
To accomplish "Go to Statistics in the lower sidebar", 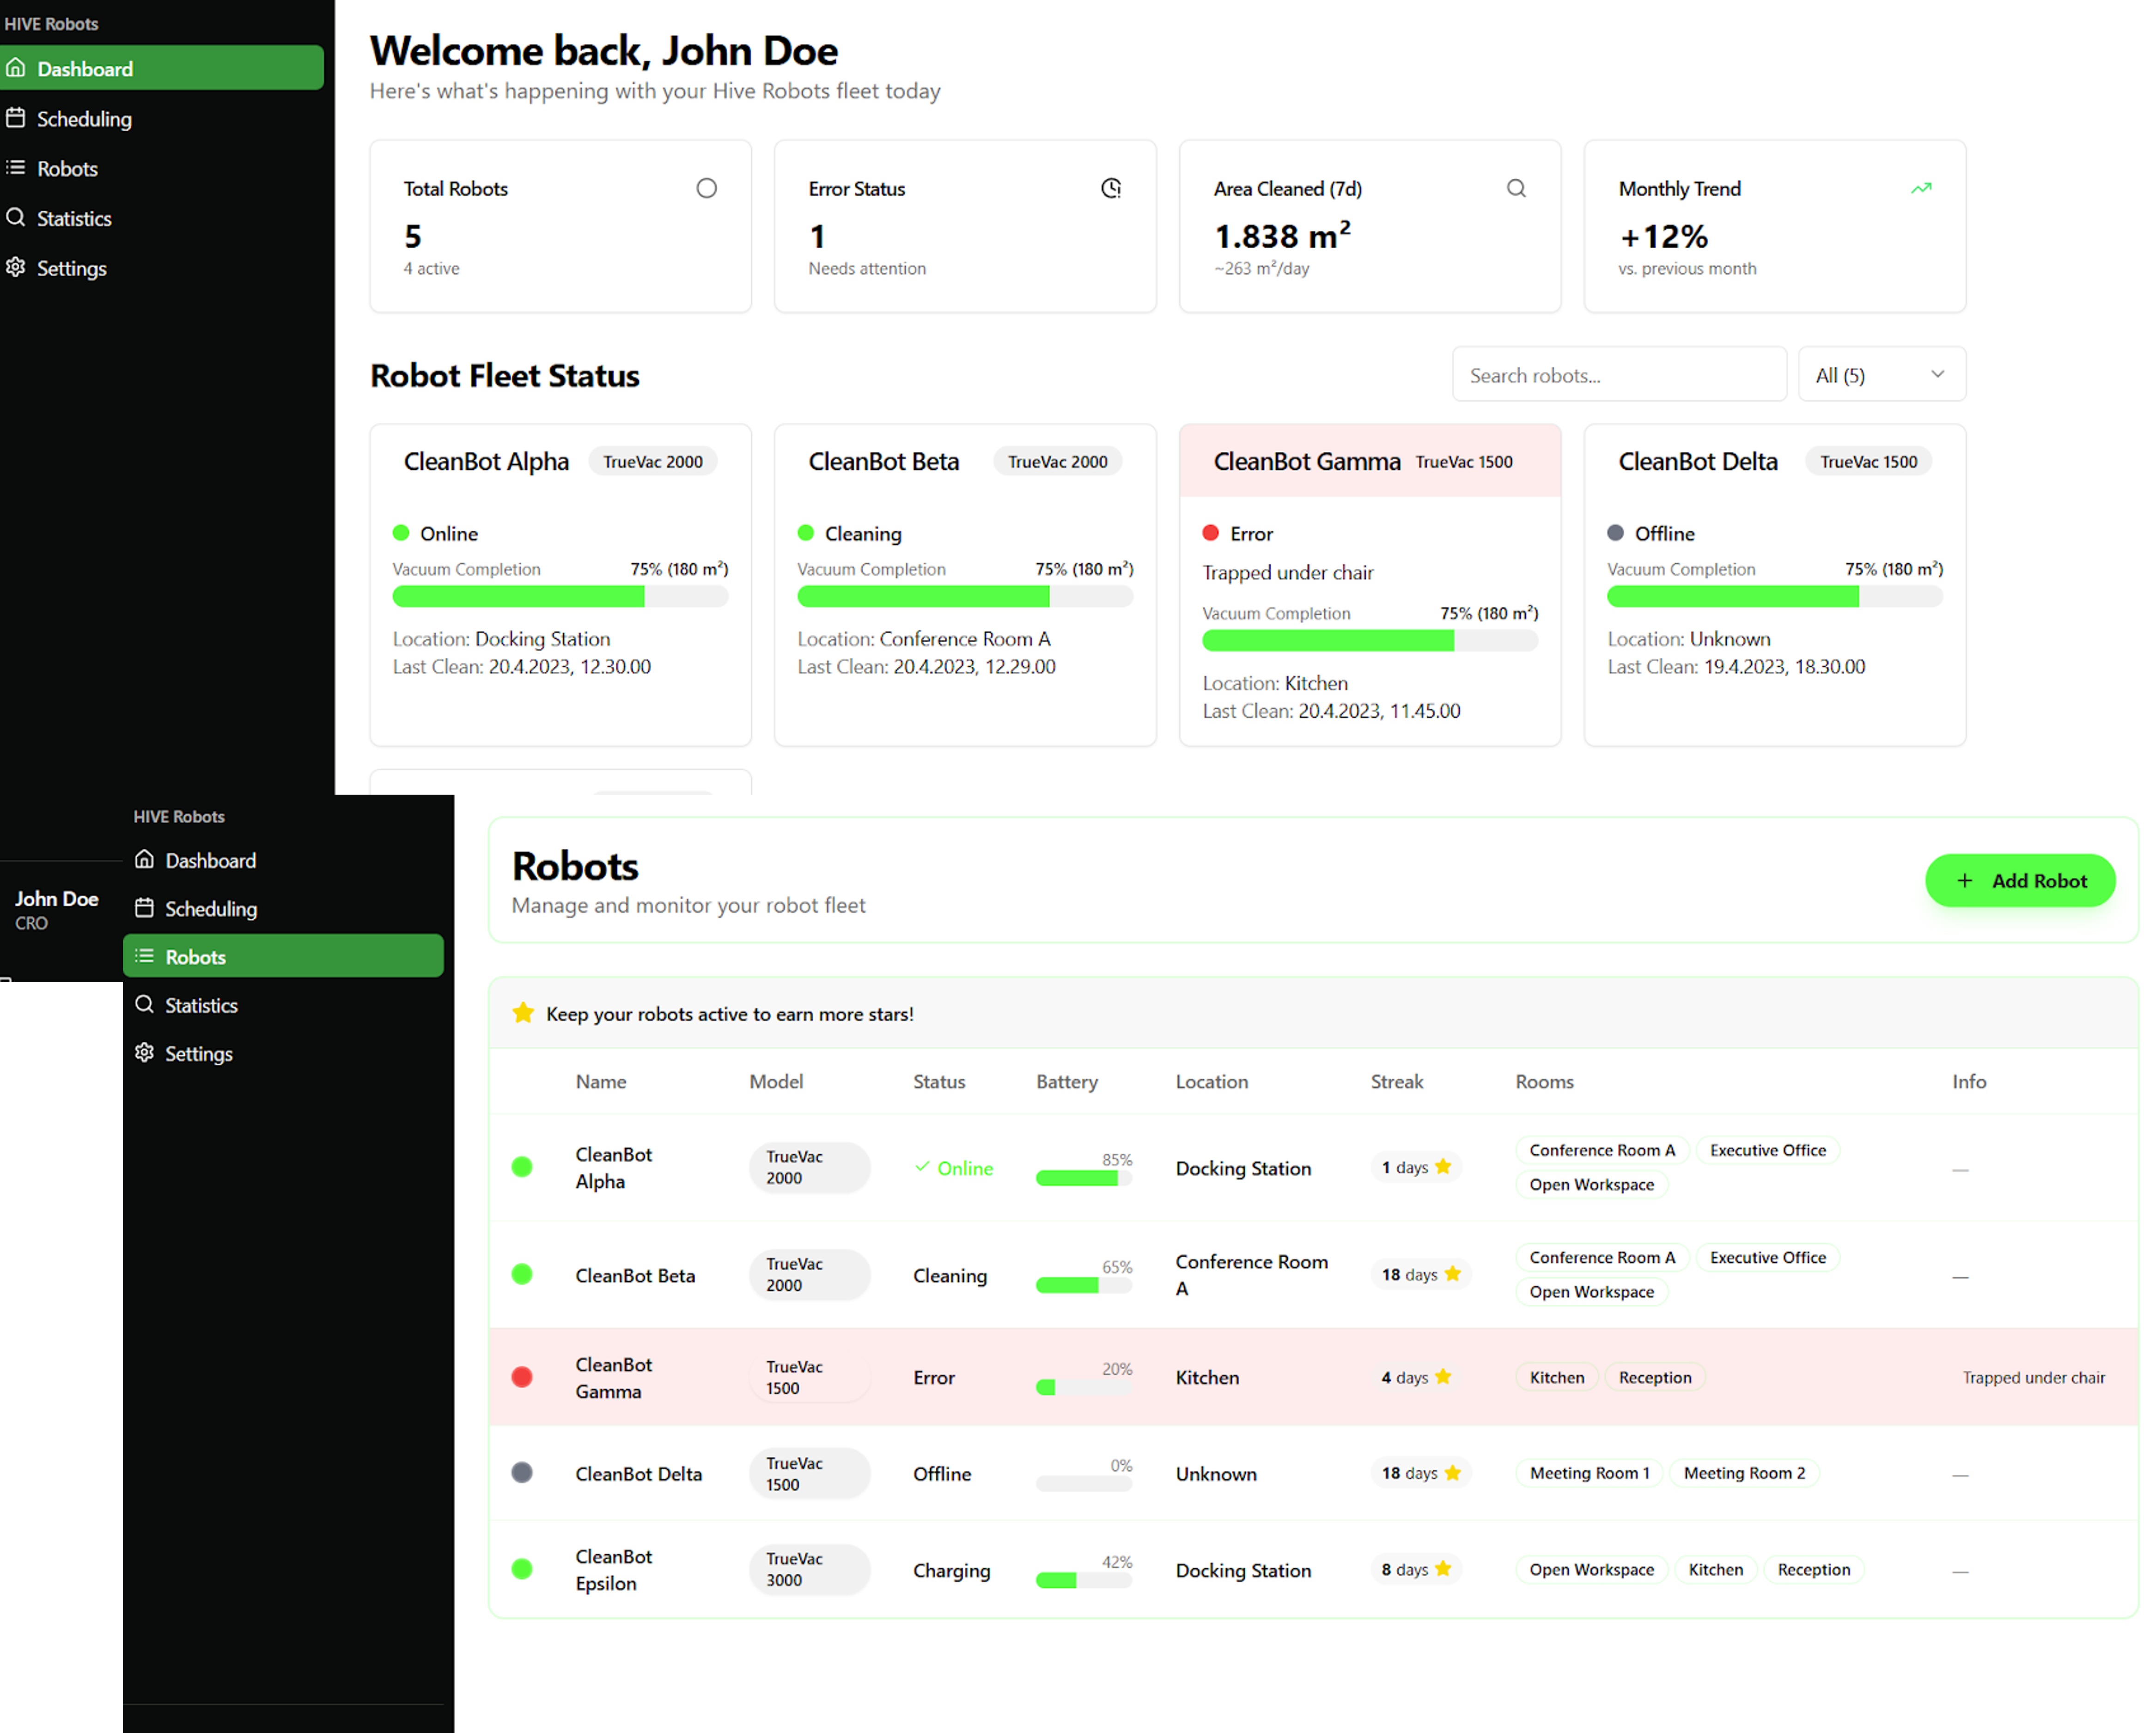I will (201, 1005).
